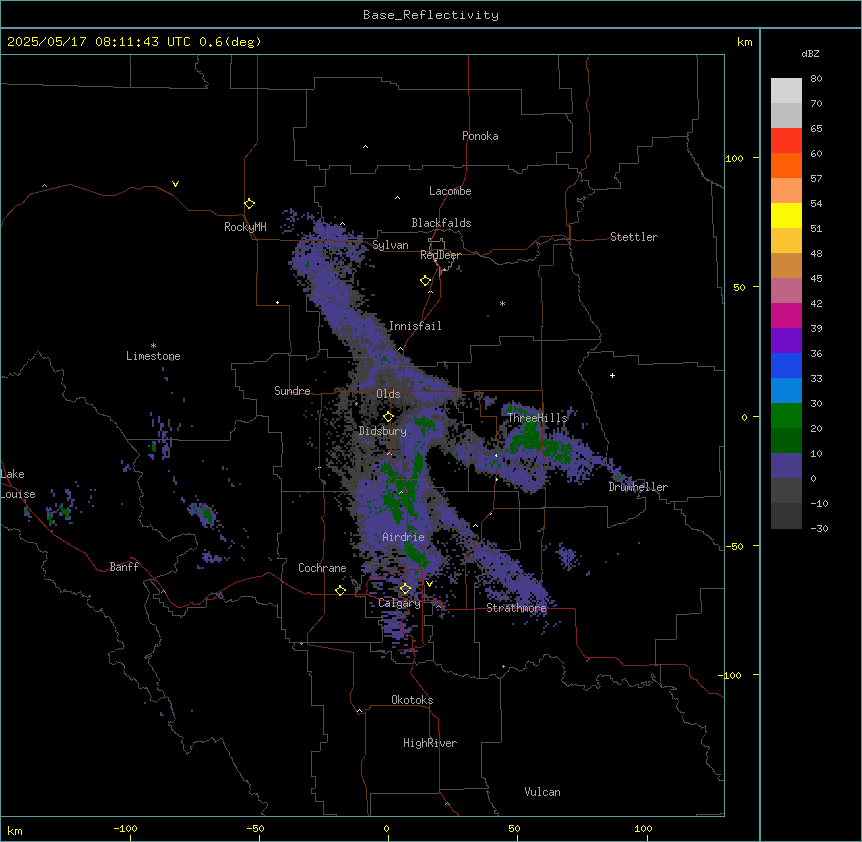The width and height of the screenshot is (862, 842).
Task: Pick the slate purple 10-0 dBZ legend color
Action: (786, 466)
